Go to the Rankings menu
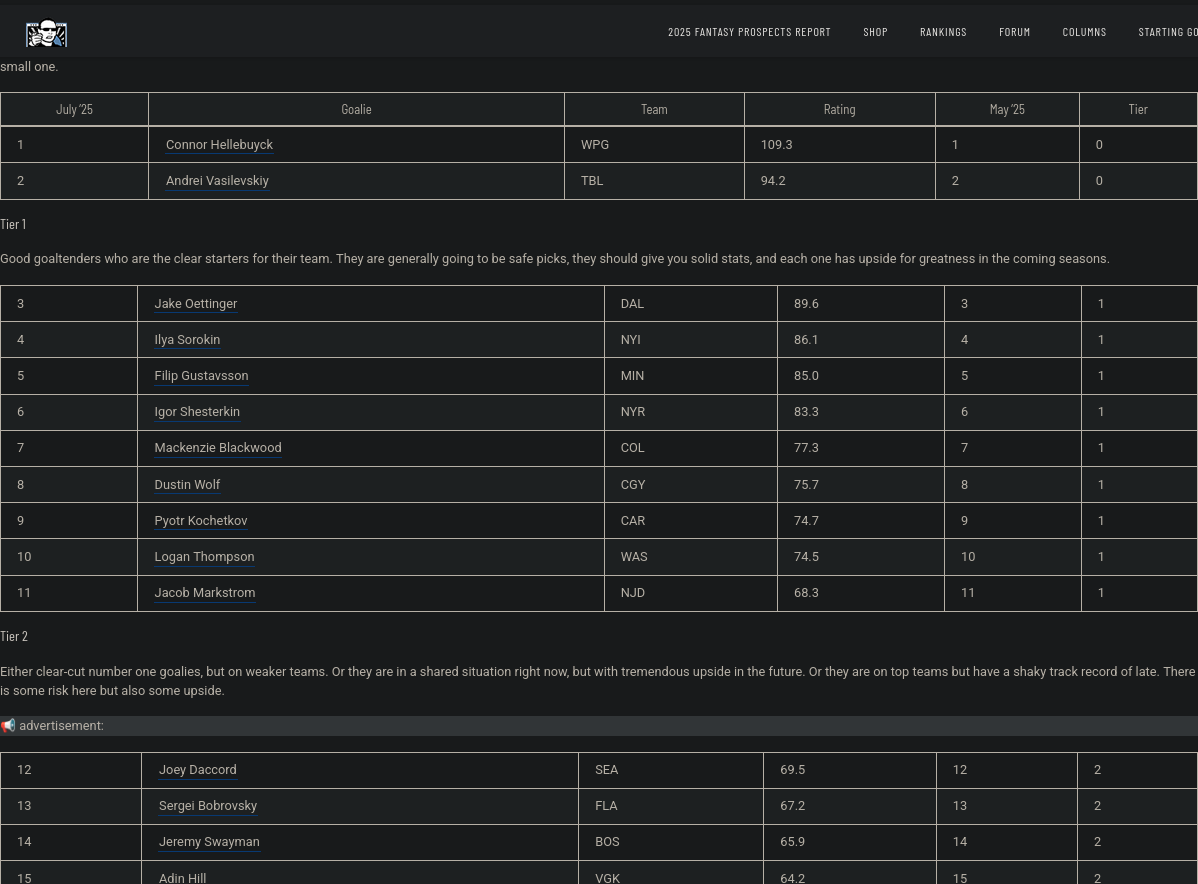1198x884 pixels. coord(943,32)
